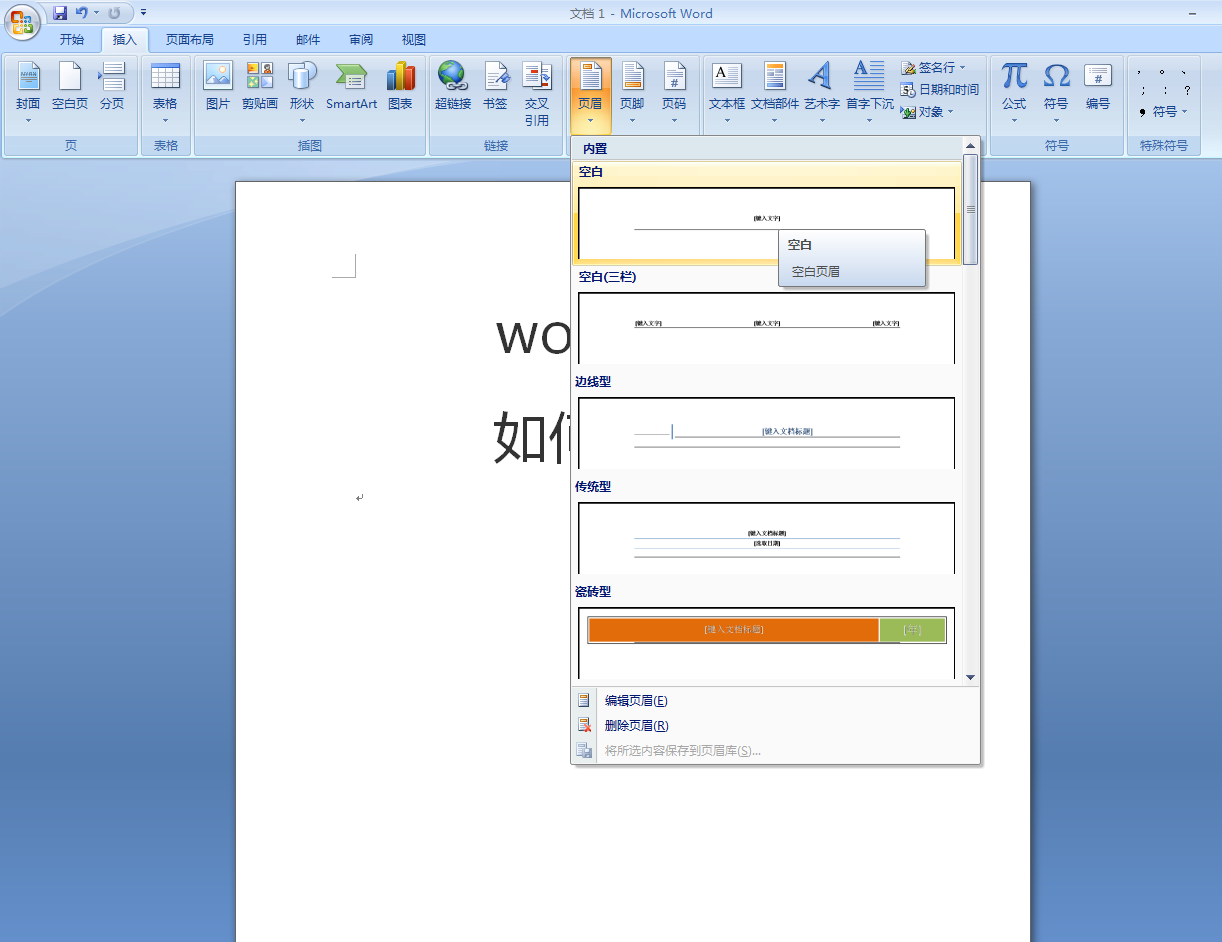
Task: Insert signature line (签名行)
Action: (934, 68)
